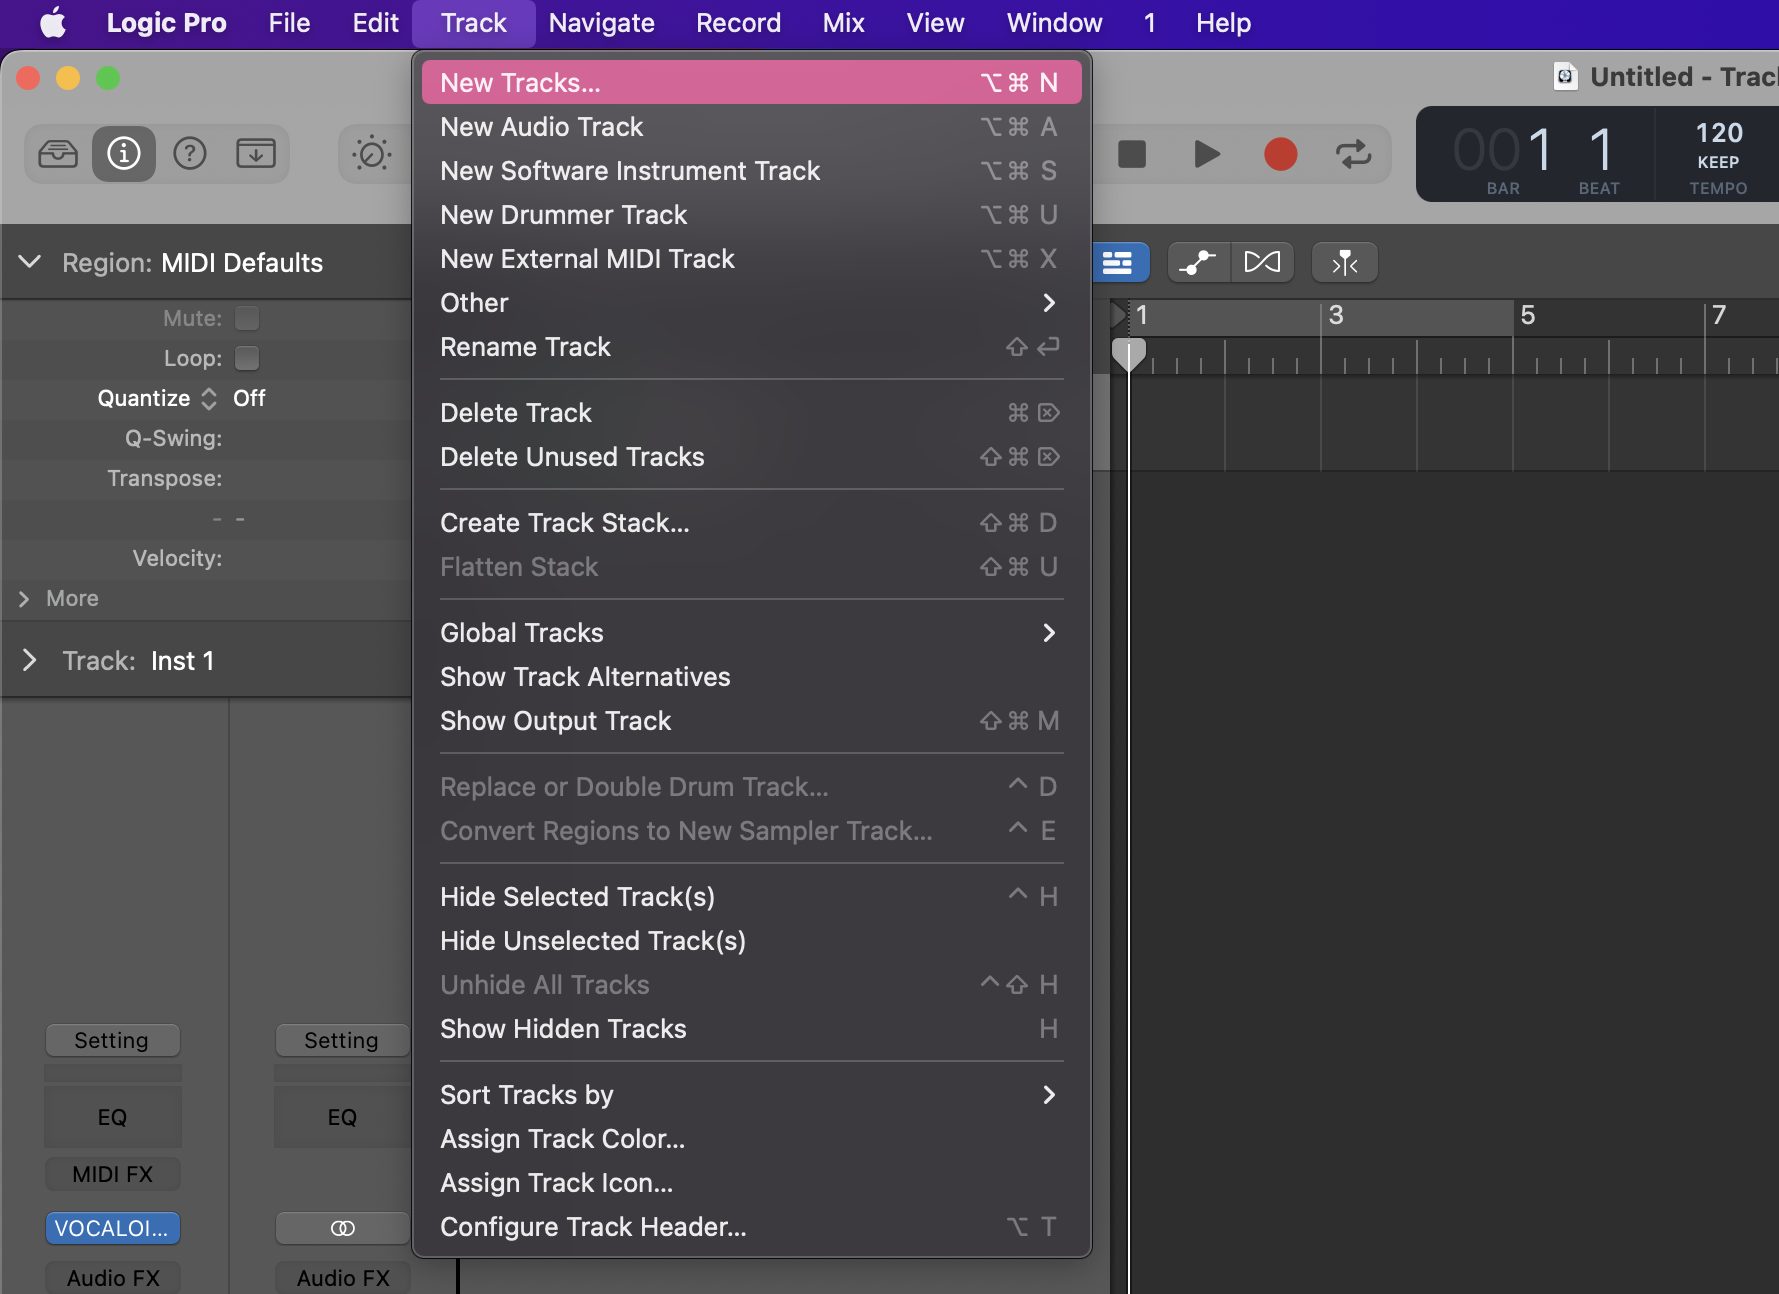The width and height of the screenshot is (1779, 1294).
Task: Select New Drummer Track from the menu
Action: (x=563, y=214)
